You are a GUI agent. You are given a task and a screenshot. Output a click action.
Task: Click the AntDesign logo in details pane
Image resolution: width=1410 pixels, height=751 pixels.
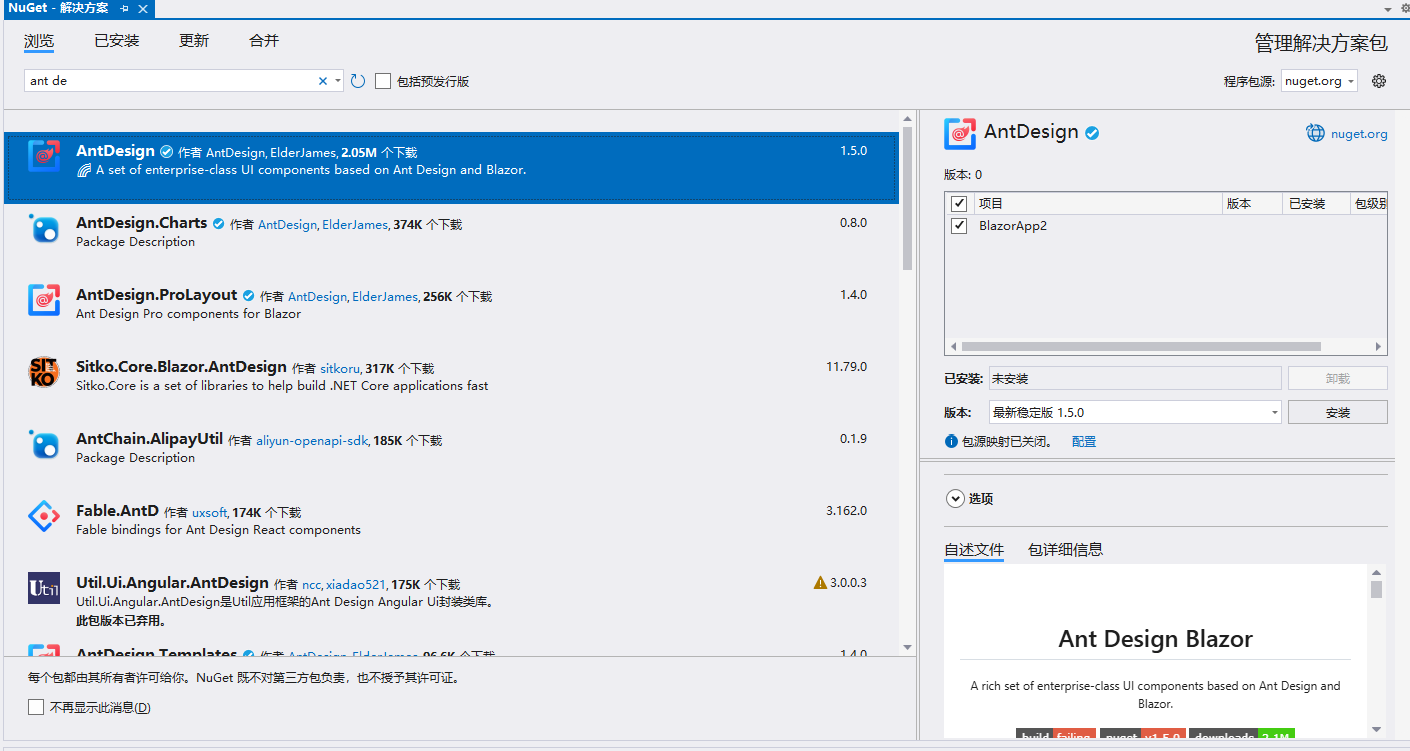pyautogui.click(x=960, y=133)
